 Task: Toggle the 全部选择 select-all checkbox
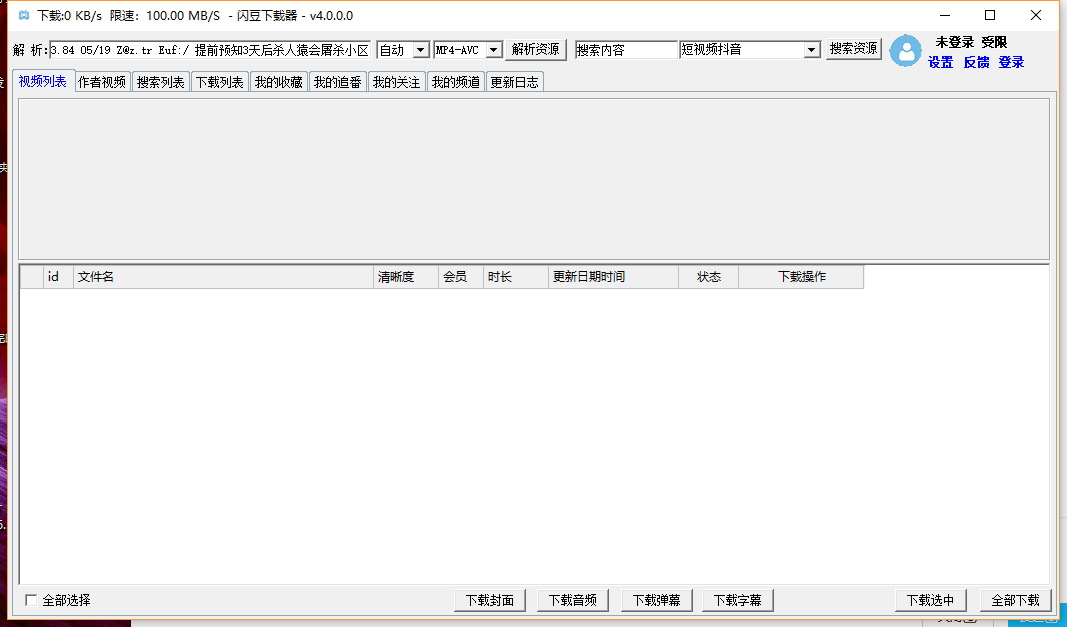pos(31,600)
